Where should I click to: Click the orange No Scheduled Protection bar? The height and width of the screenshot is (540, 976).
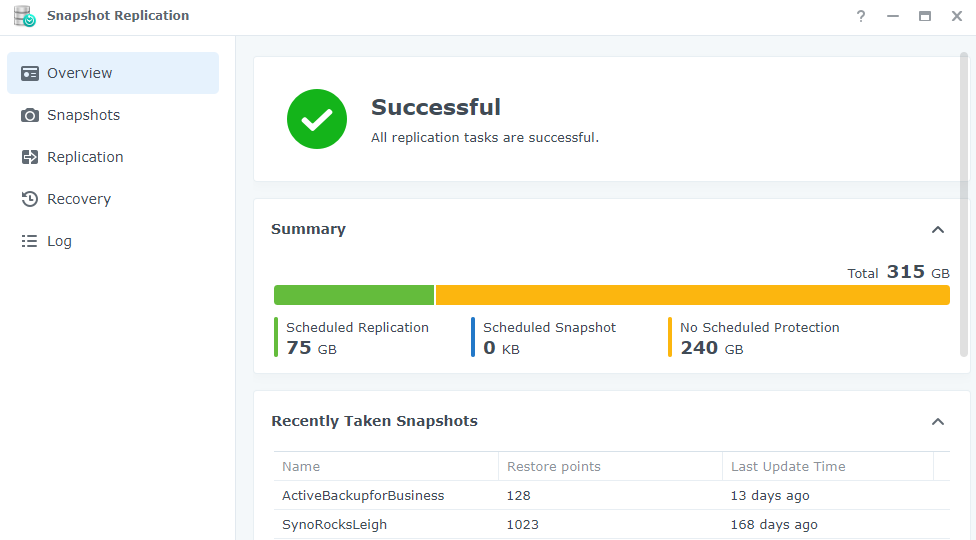tap(693, 295)
